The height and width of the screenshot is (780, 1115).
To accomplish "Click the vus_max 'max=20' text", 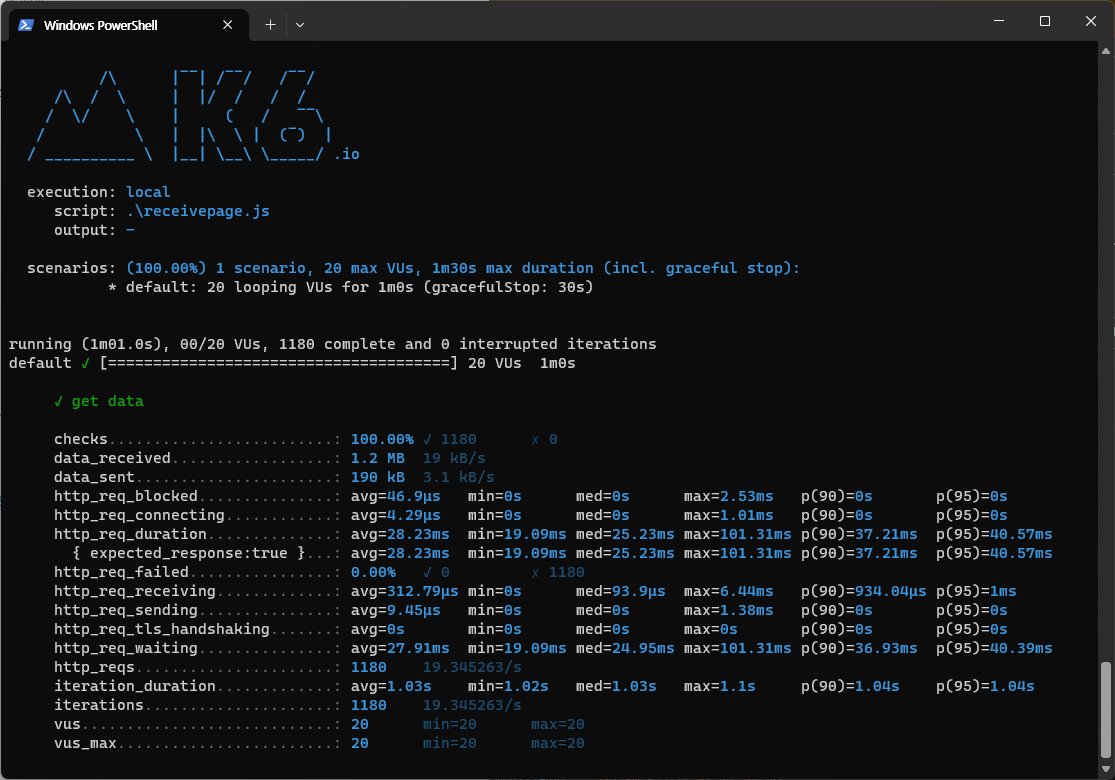I will point(558,744).
